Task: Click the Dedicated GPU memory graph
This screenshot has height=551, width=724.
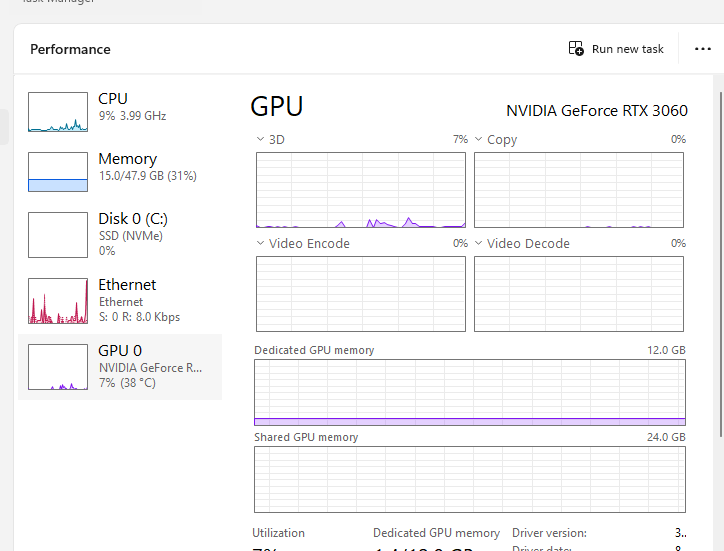Action: [x=470, y=393]
